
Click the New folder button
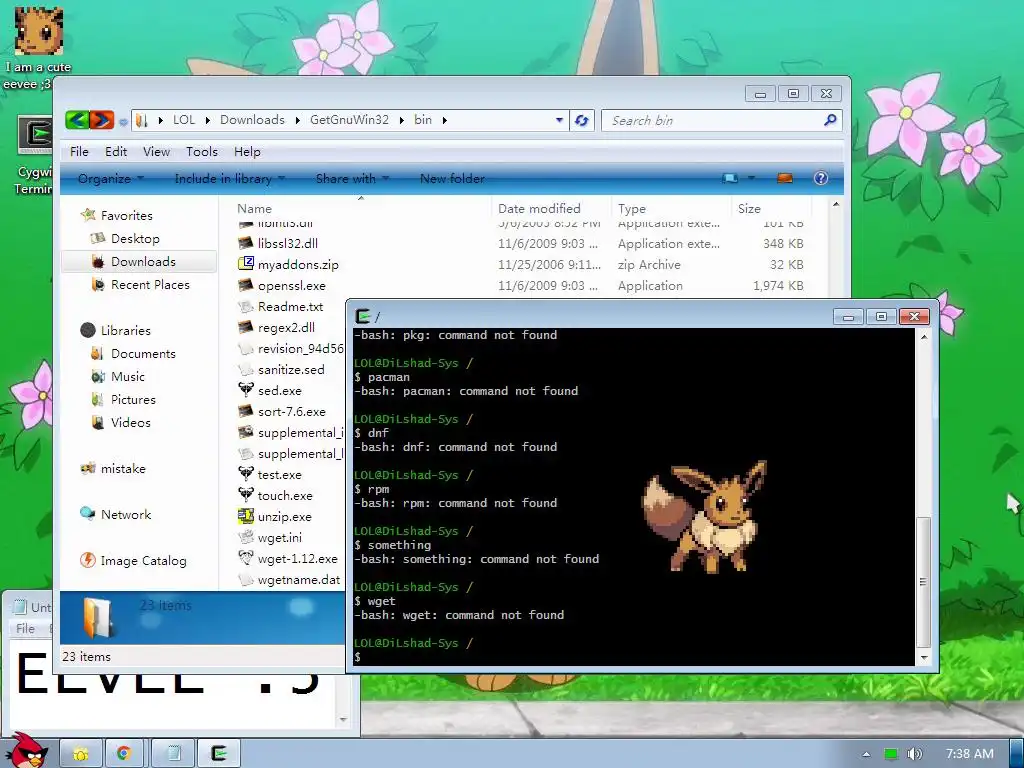coord(452,178)
